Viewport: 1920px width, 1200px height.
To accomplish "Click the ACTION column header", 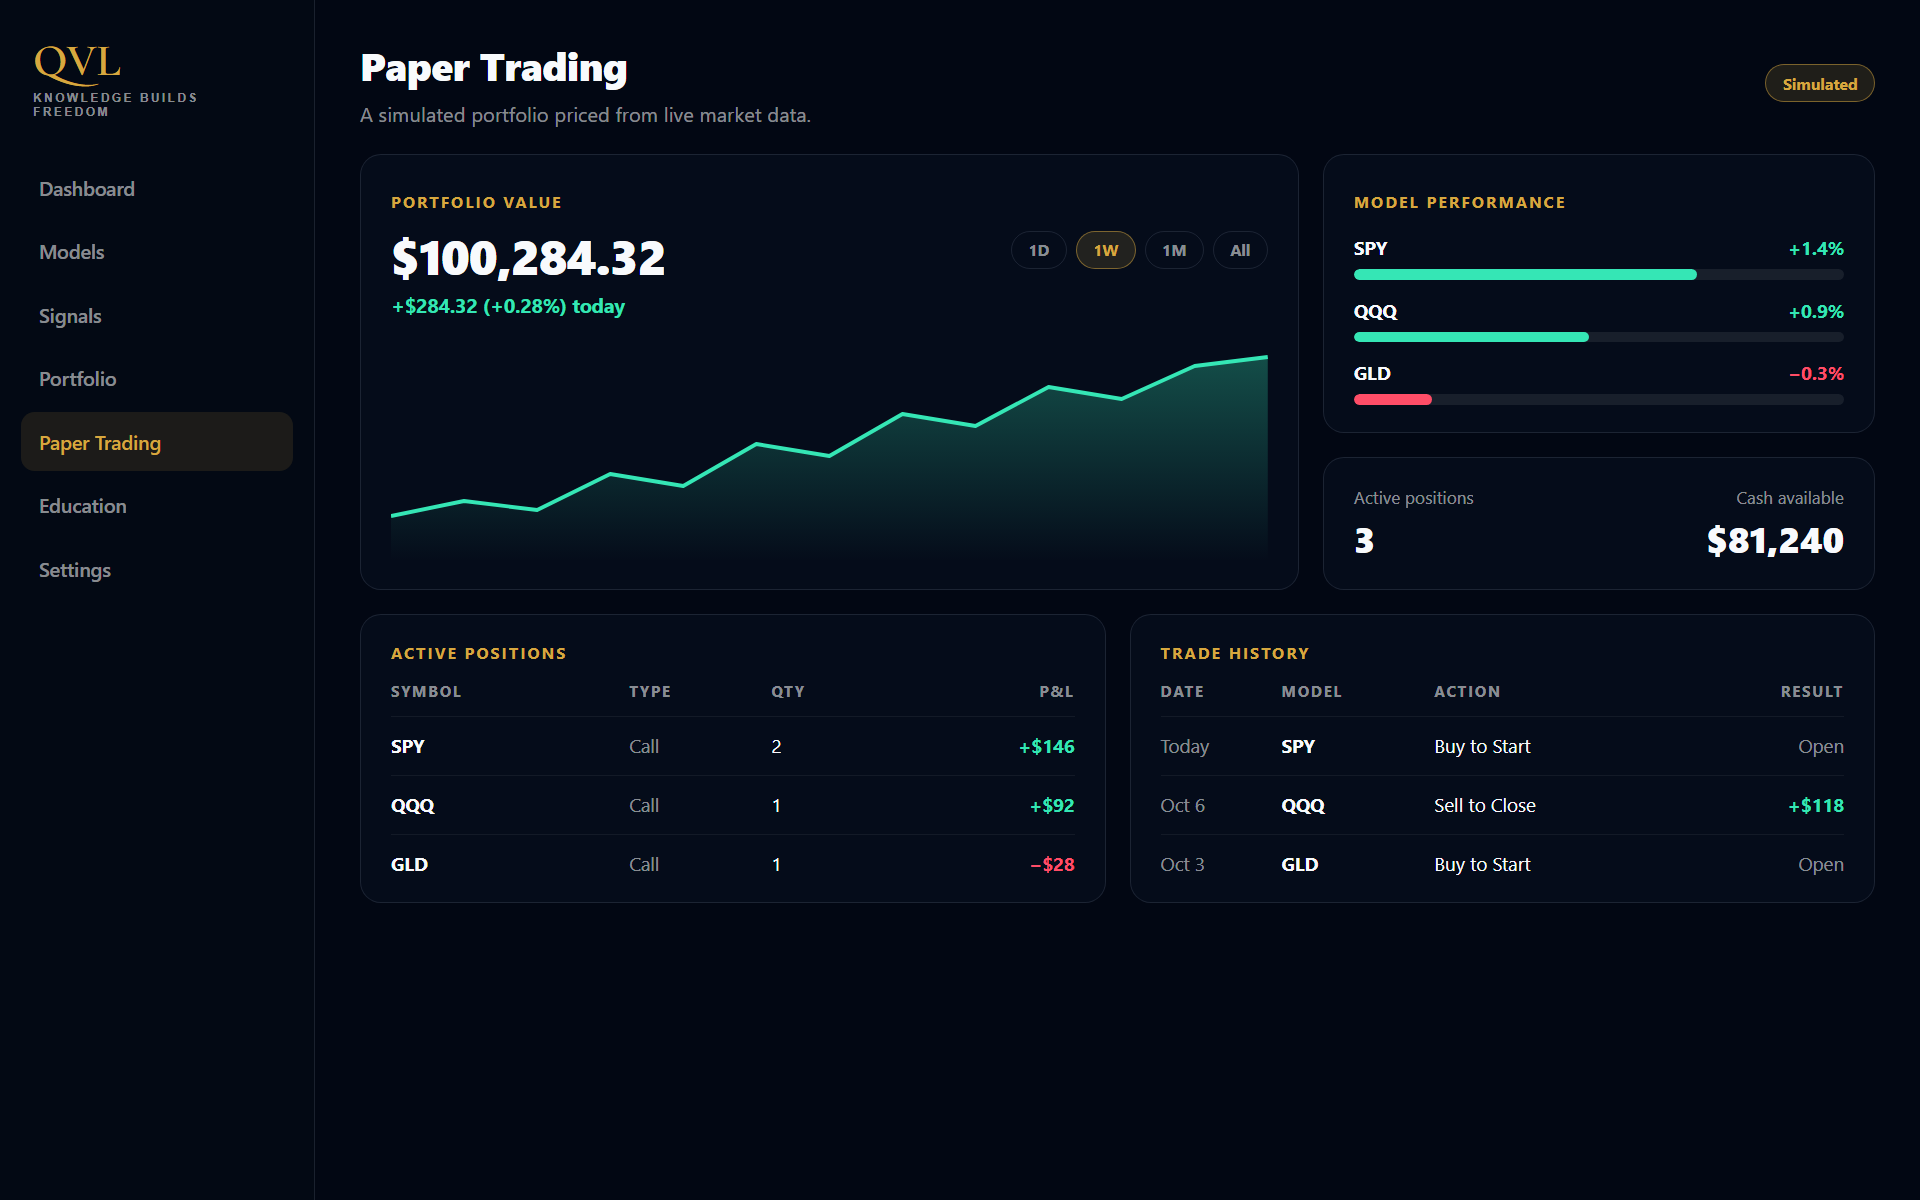I will 1467,691.
